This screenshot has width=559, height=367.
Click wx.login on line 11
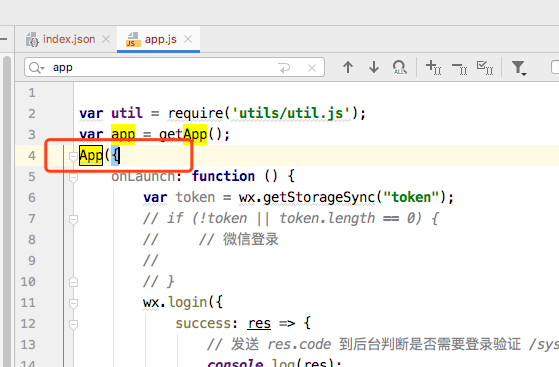point(175,303)
